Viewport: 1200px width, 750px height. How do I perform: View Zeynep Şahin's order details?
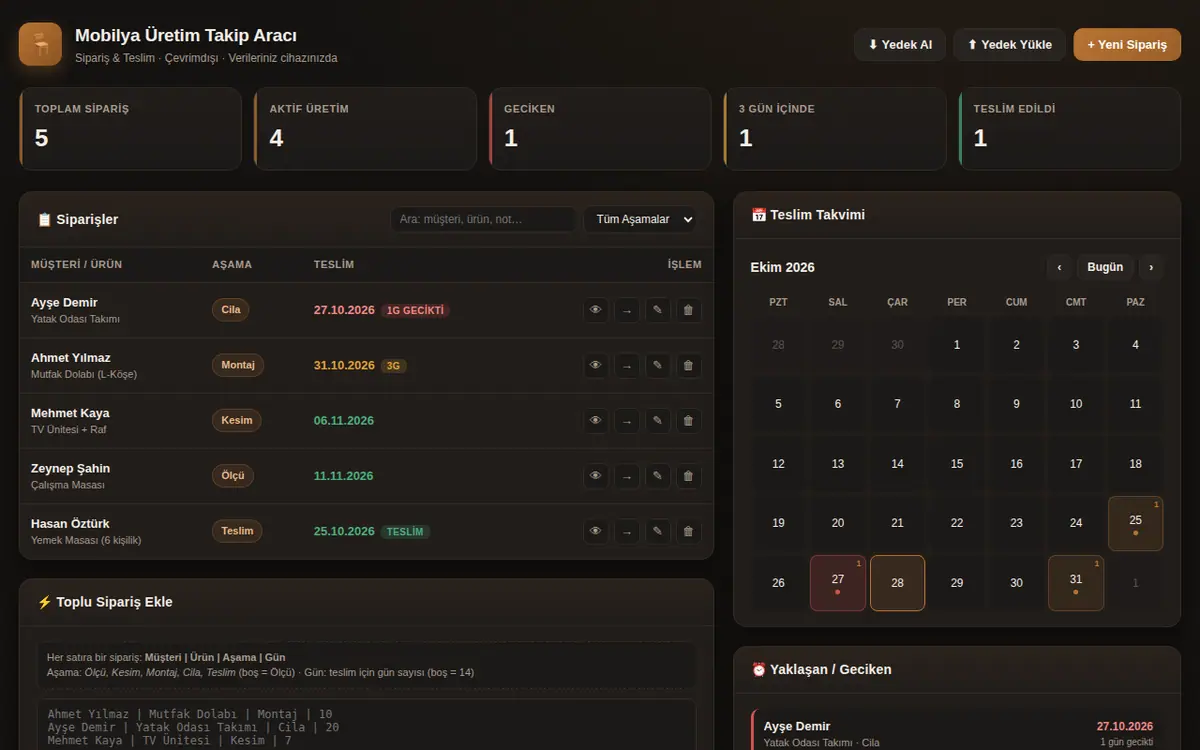point(596,476)
